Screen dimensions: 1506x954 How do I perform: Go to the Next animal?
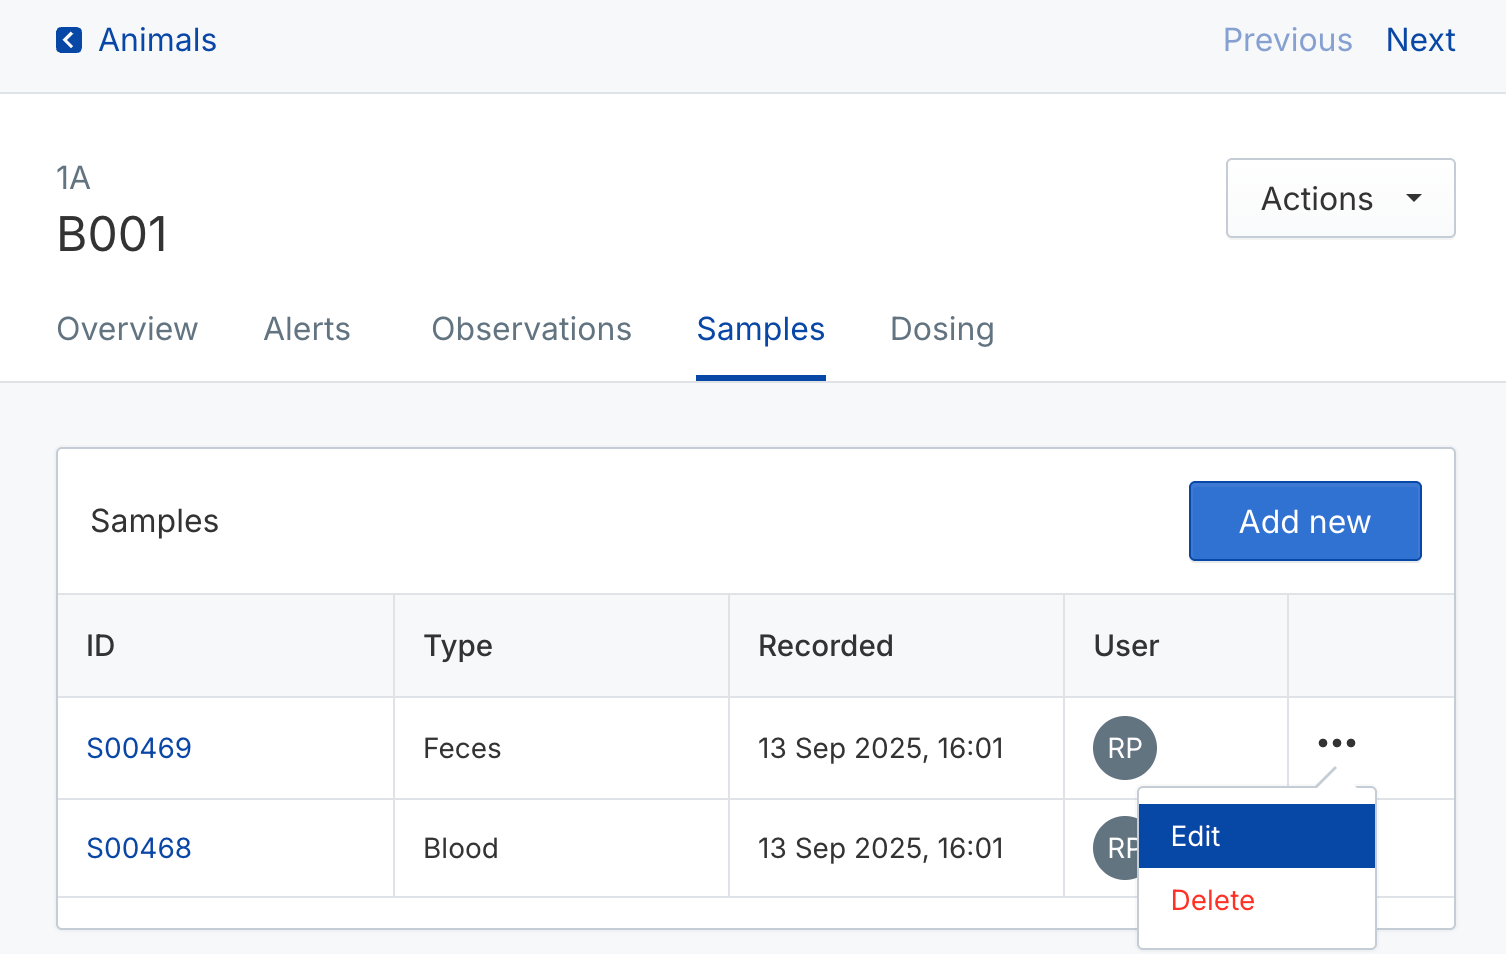[x=1420, y=40]
